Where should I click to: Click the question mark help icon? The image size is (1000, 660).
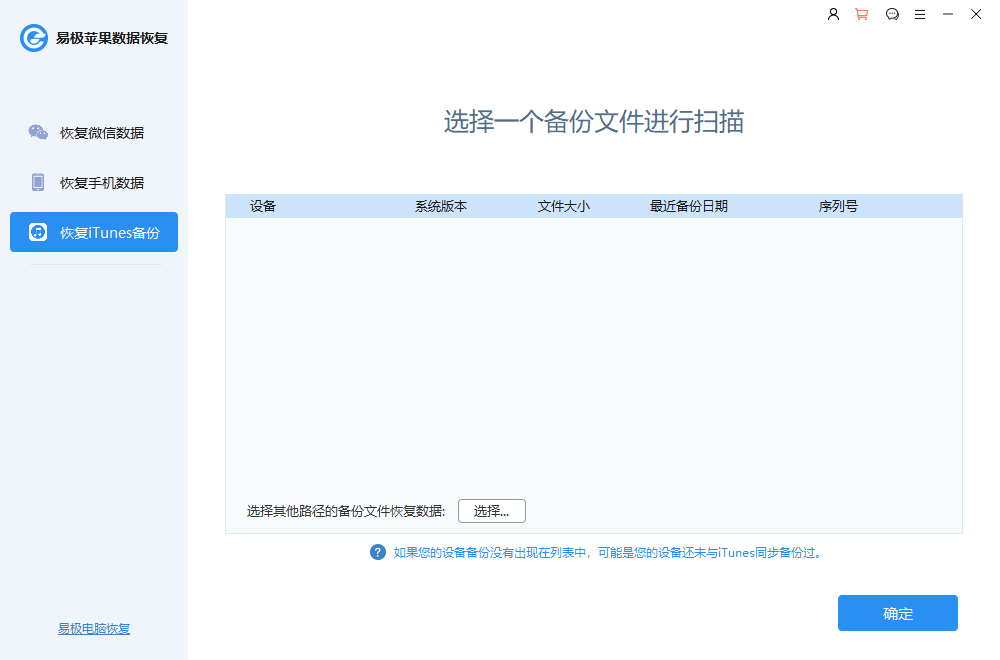[x=378, y=552]
